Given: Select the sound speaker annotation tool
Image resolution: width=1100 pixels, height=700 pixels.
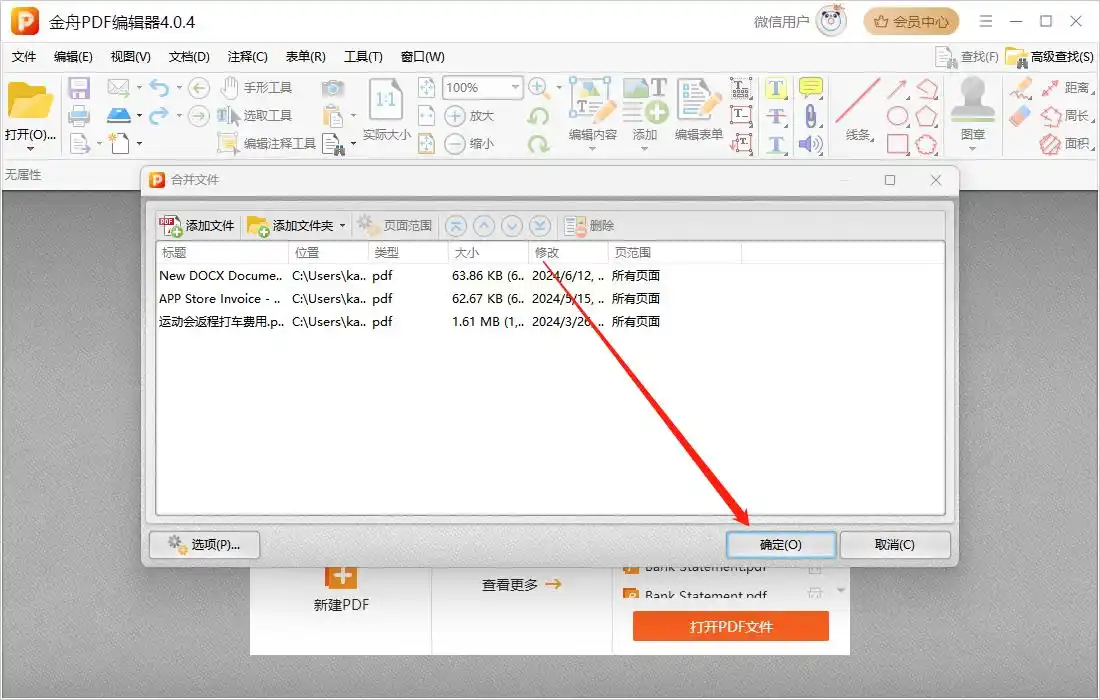Looking at the screenshot, I should click(x=811, y=144).
